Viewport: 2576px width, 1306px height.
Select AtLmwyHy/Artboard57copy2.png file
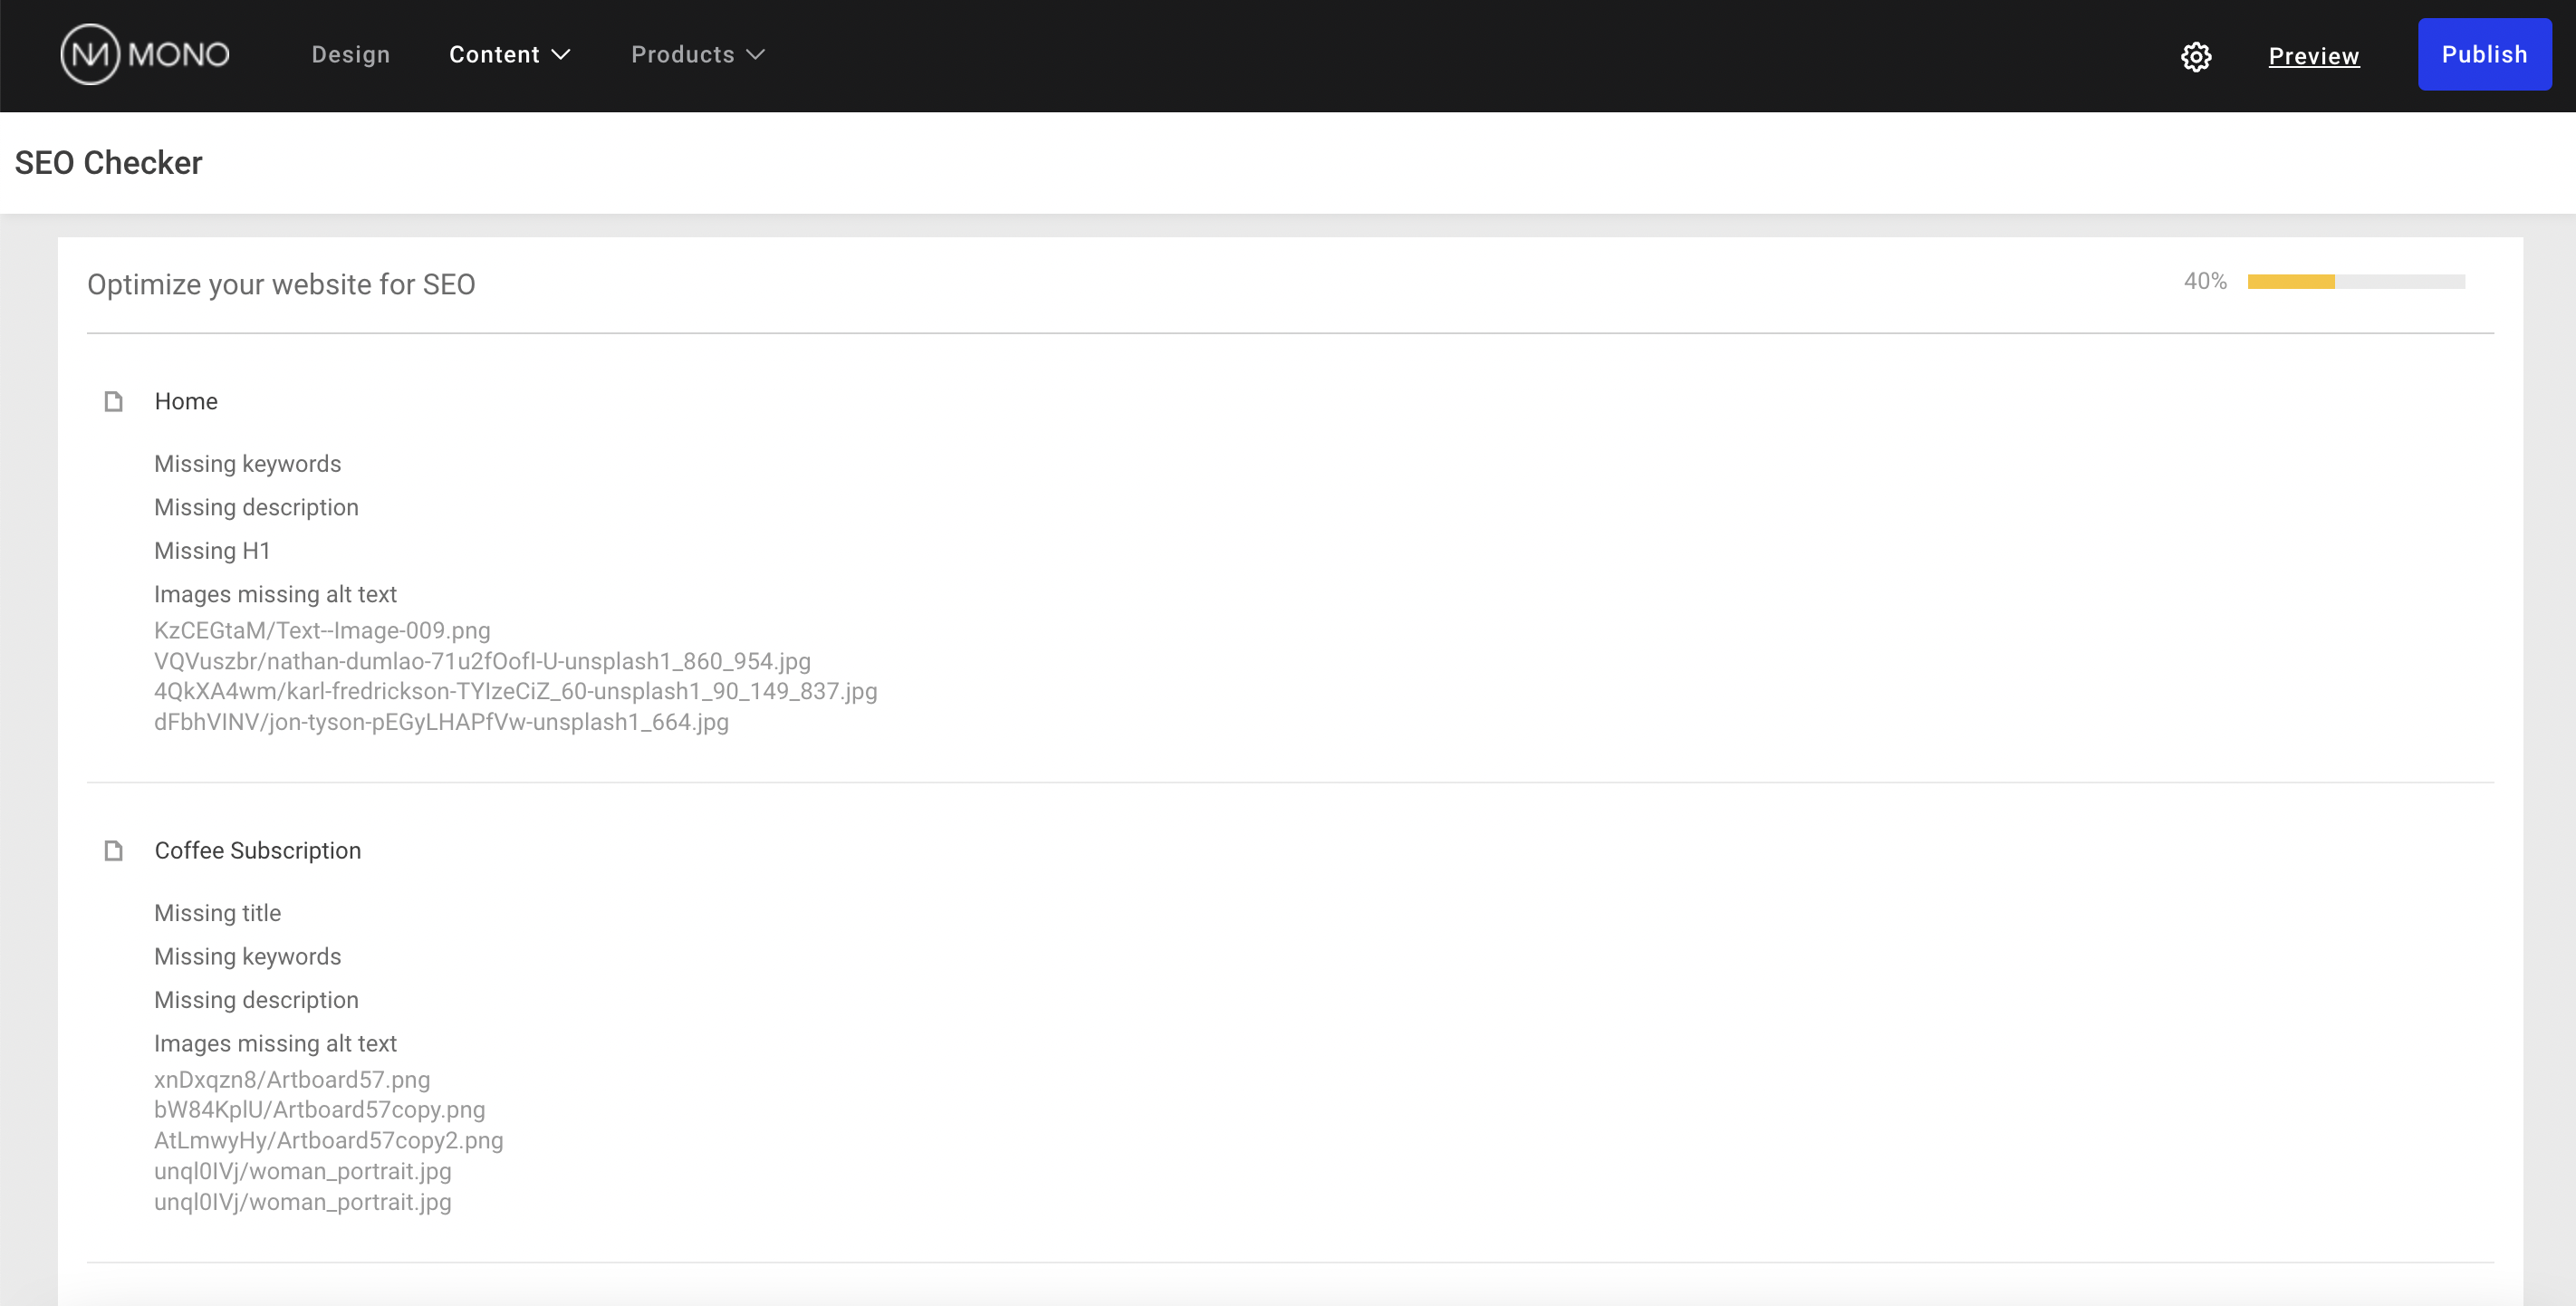[x=328, y=1140]
